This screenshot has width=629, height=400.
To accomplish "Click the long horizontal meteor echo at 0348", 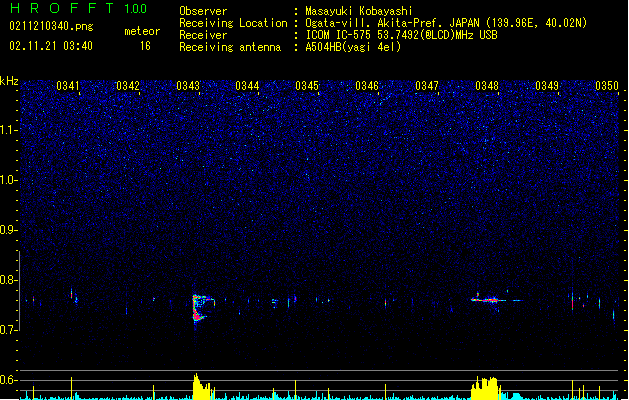I will click(496, 299).
